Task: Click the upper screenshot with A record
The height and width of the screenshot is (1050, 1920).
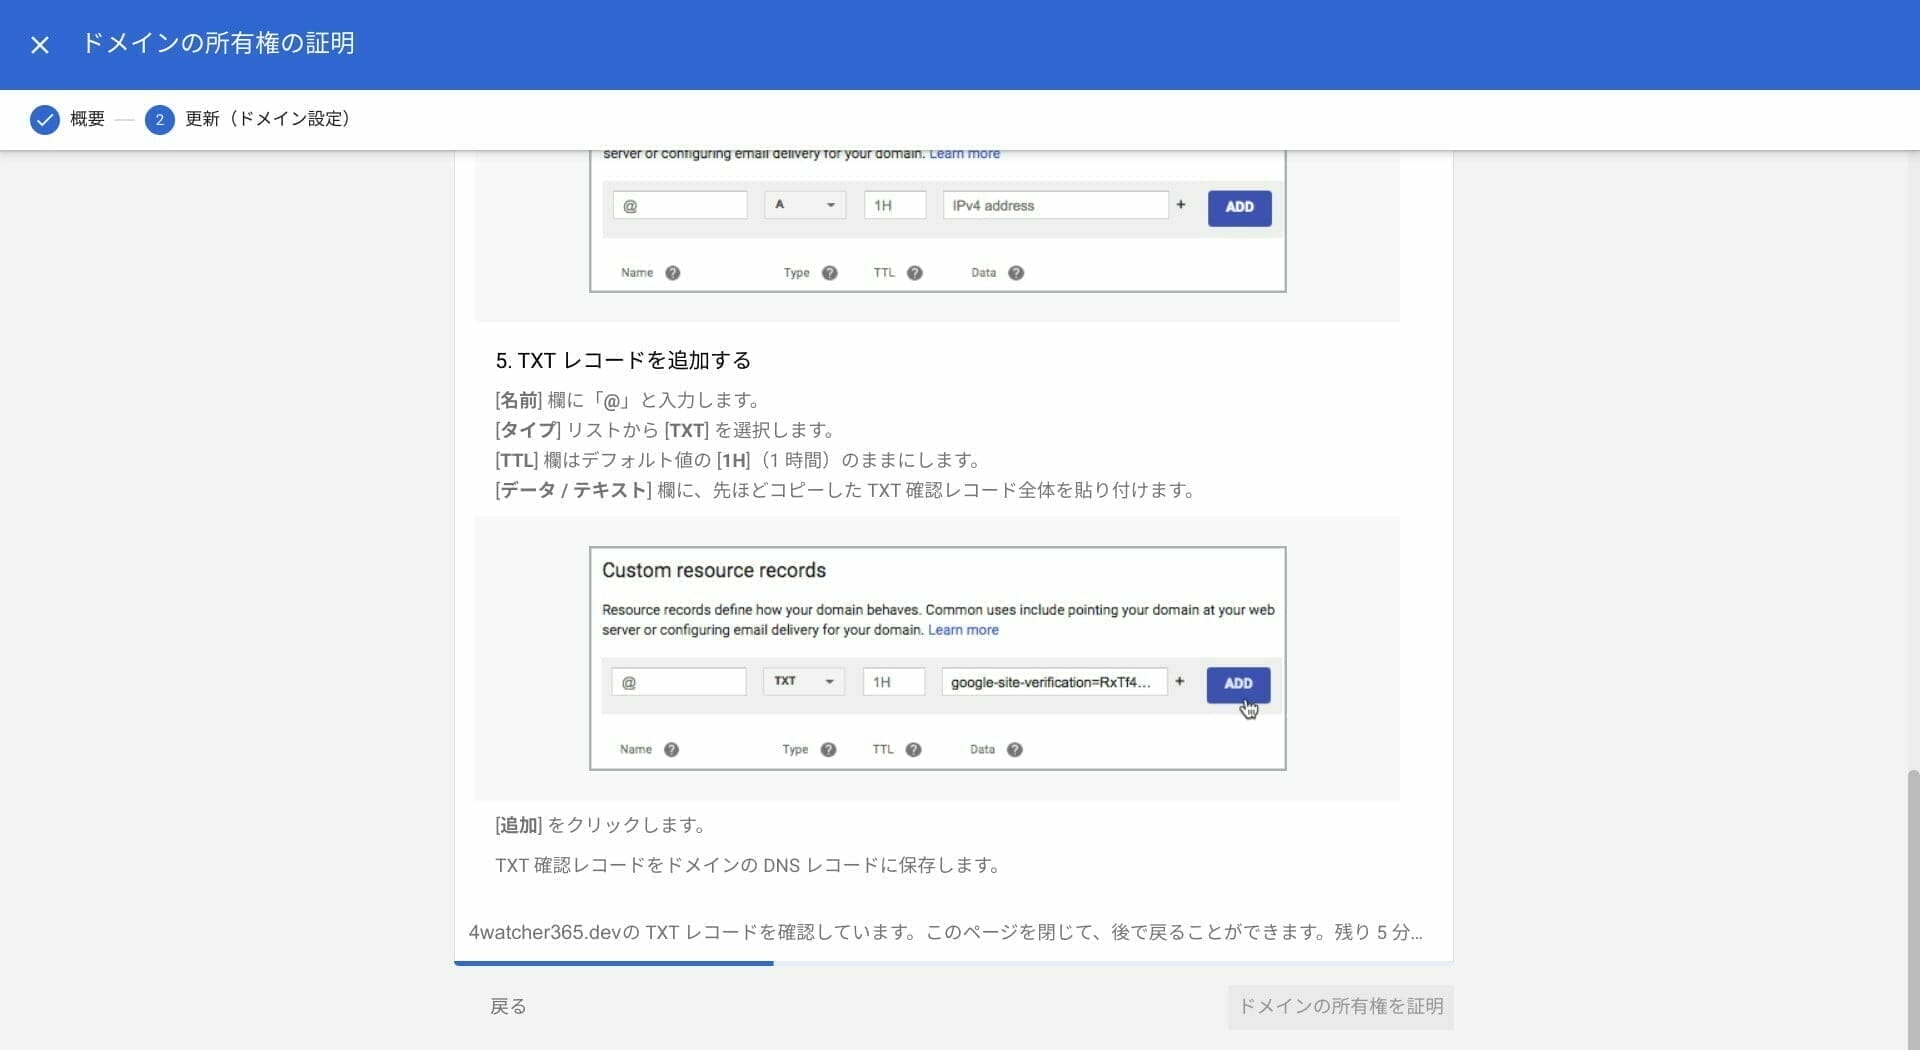Action: [937, 221]
